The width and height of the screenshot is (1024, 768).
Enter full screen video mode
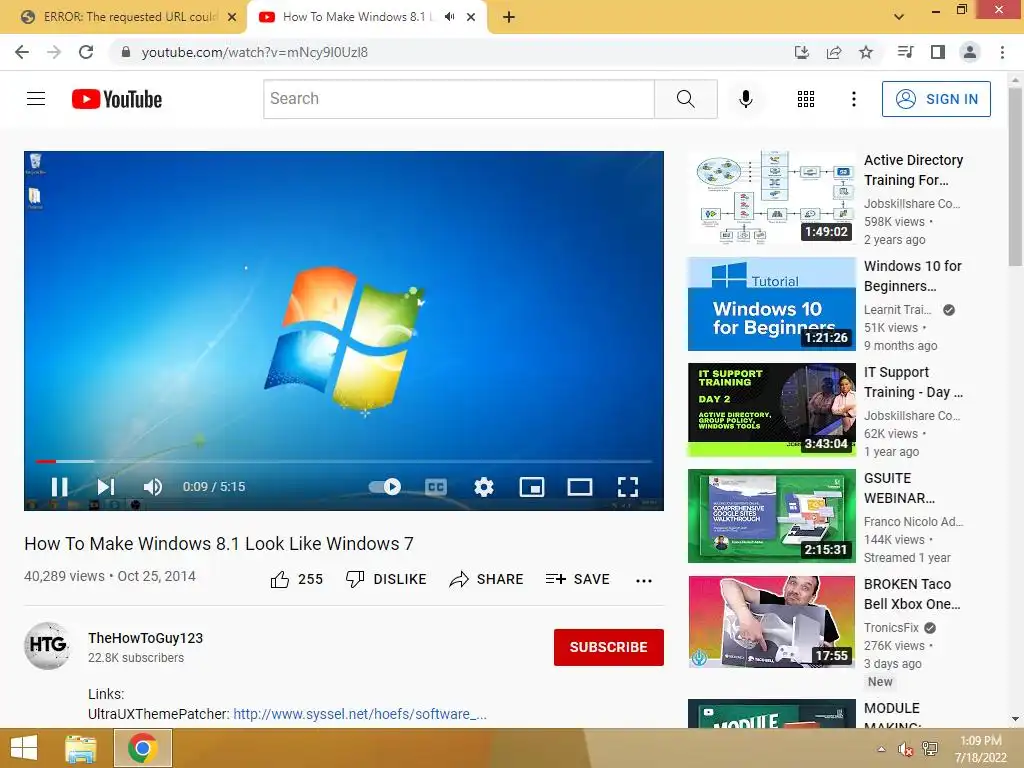tap(628, 487)
